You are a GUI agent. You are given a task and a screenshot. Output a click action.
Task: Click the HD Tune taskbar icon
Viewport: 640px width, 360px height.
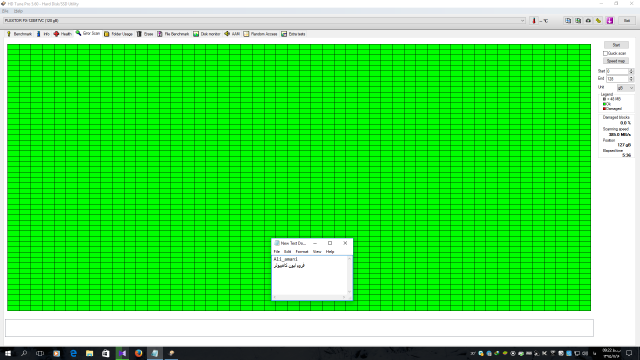point(171,353)
